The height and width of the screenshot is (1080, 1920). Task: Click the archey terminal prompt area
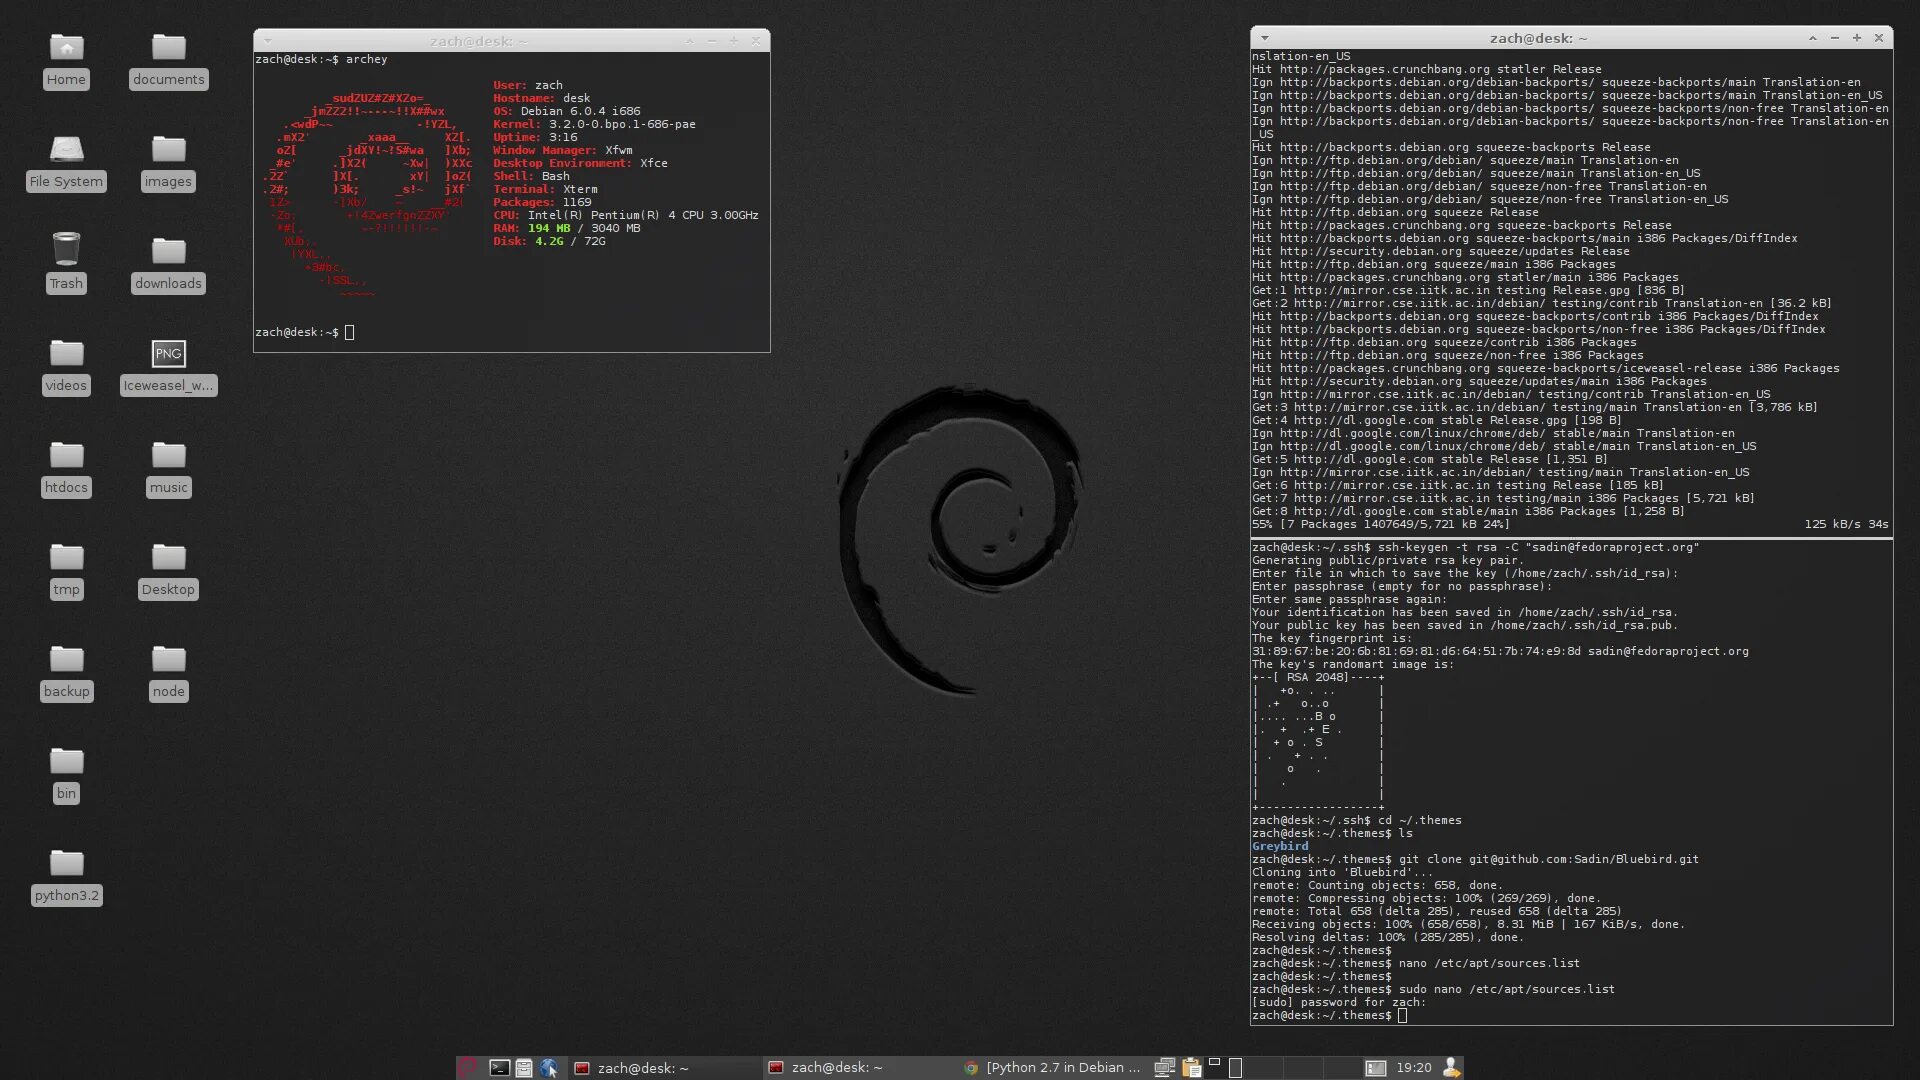[x=349, y=332]
